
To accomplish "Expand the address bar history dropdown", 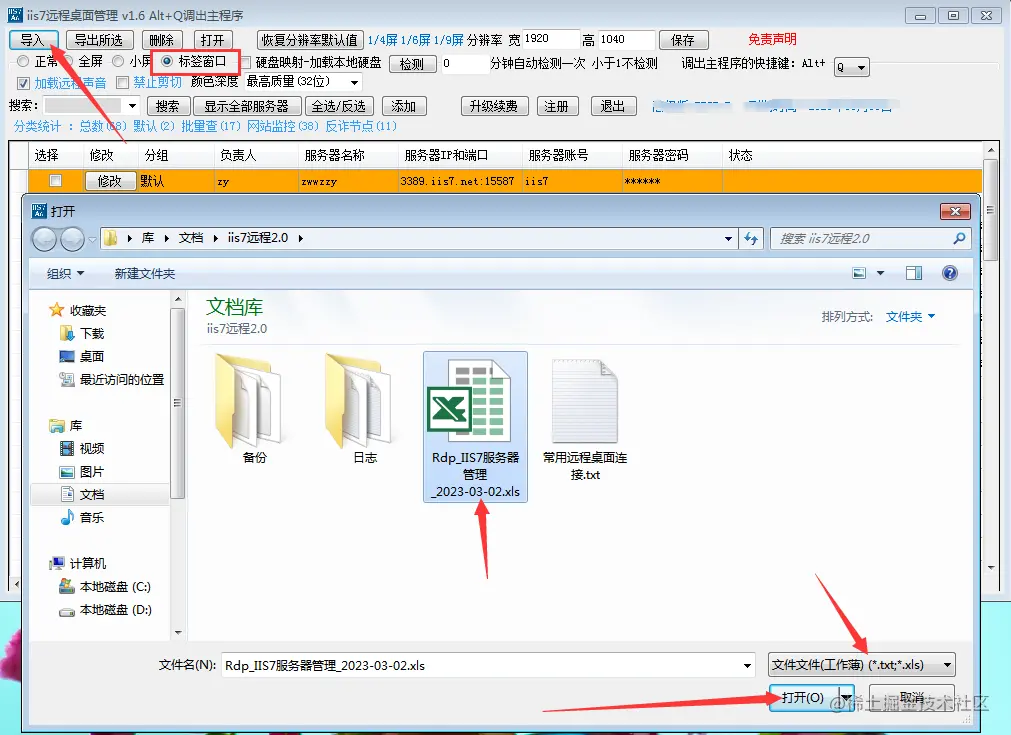I will pos(728,239).
